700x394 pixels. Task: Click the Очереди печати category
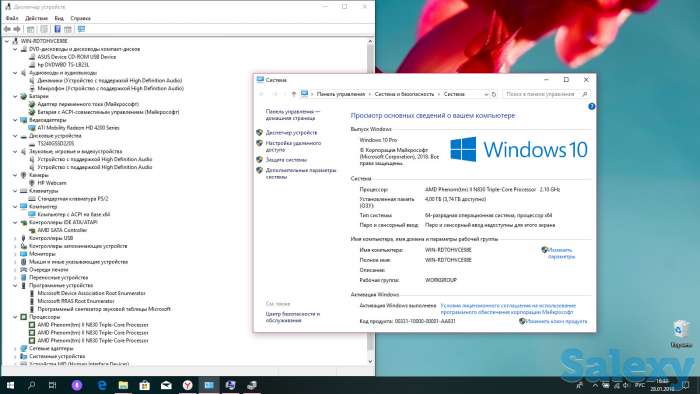48,270
